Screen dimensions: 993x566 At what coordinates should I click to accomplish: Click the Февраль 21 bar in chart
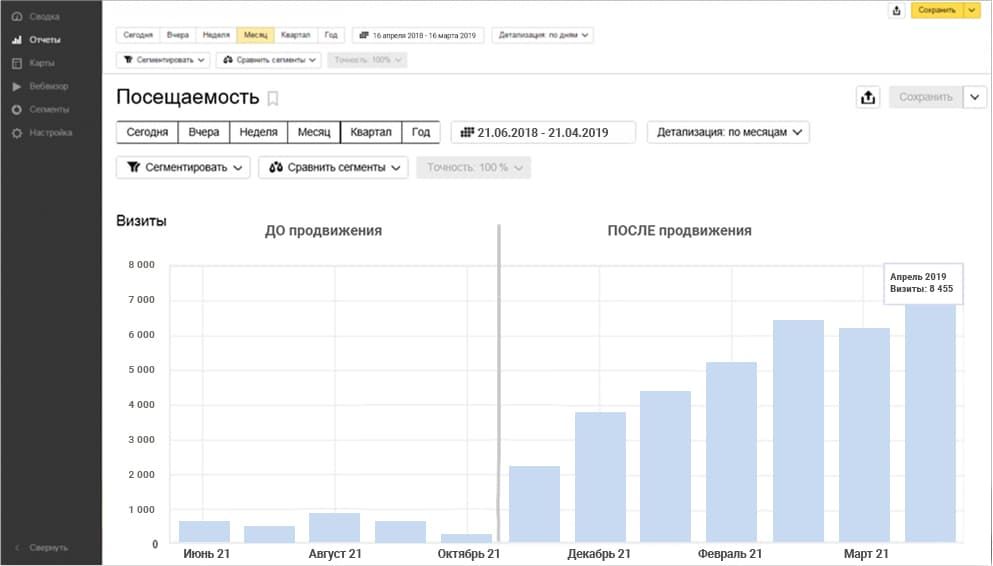[731, 452]
